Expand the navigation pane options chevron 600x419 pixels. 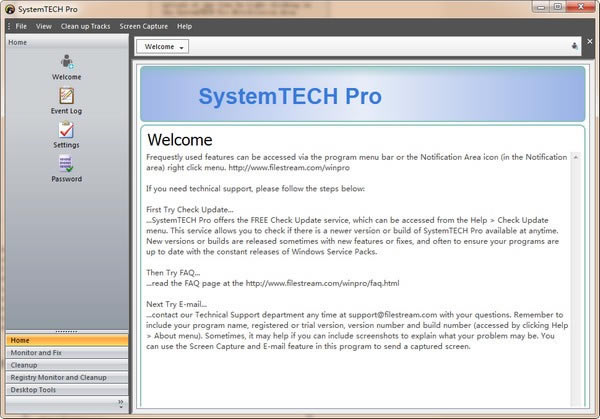point(121,403)
